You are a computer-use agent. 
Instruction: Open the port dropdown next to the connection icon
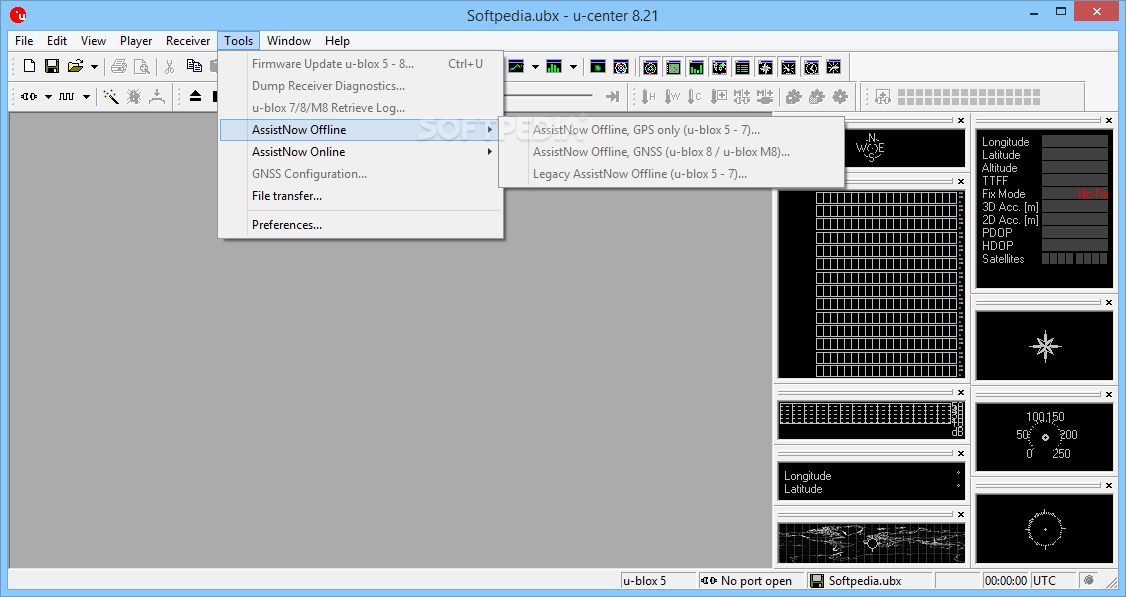[x=48, y=96]
